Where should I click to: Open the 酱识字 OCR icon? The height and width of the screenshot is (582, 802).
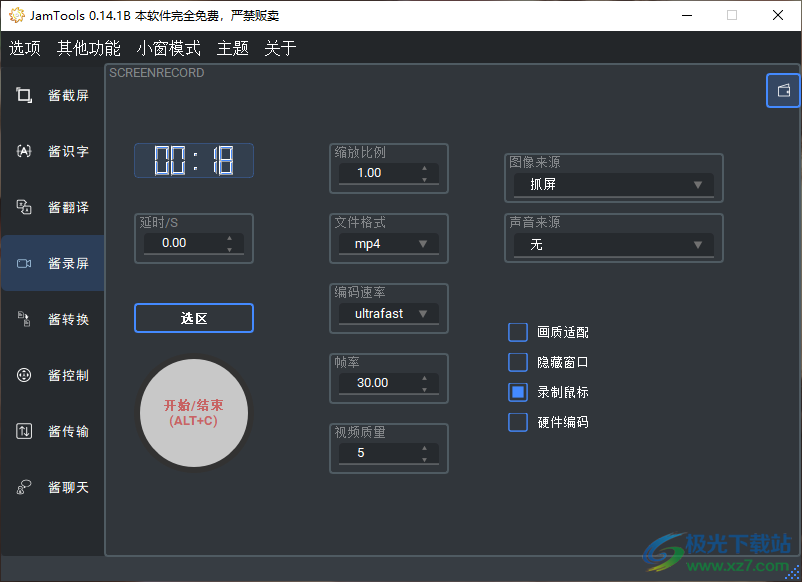[x=24, y=151]
